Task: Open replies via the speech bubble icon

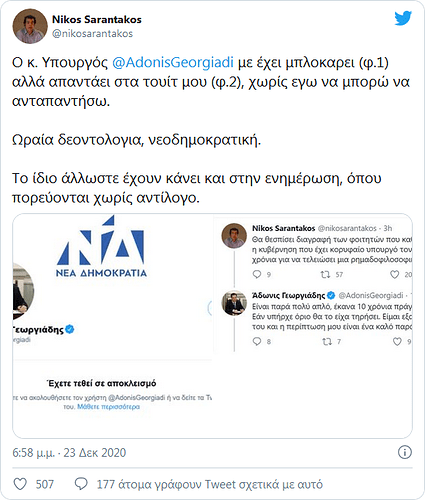Action: click(81, 484)
